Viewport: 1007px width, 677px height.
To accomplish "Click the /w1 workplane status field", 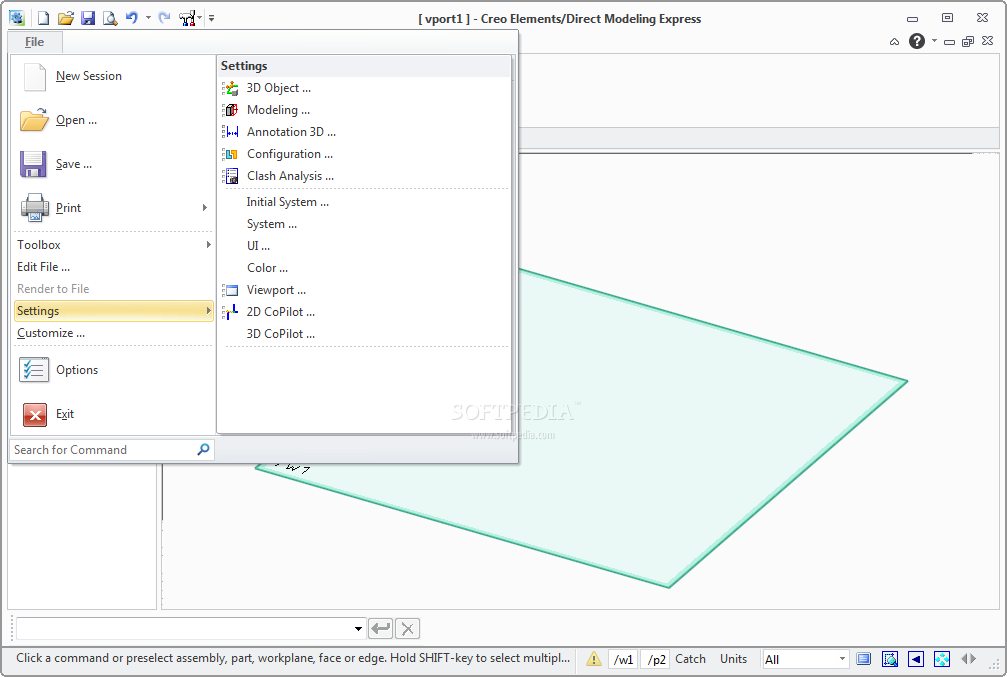I will coord(623,659).
